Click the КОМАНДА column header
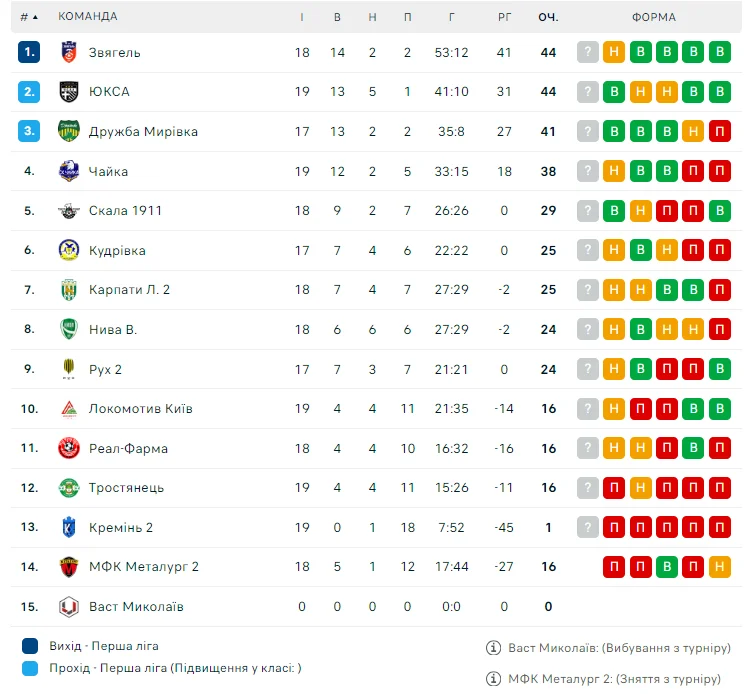751x694 pixels. click(88, 17)
